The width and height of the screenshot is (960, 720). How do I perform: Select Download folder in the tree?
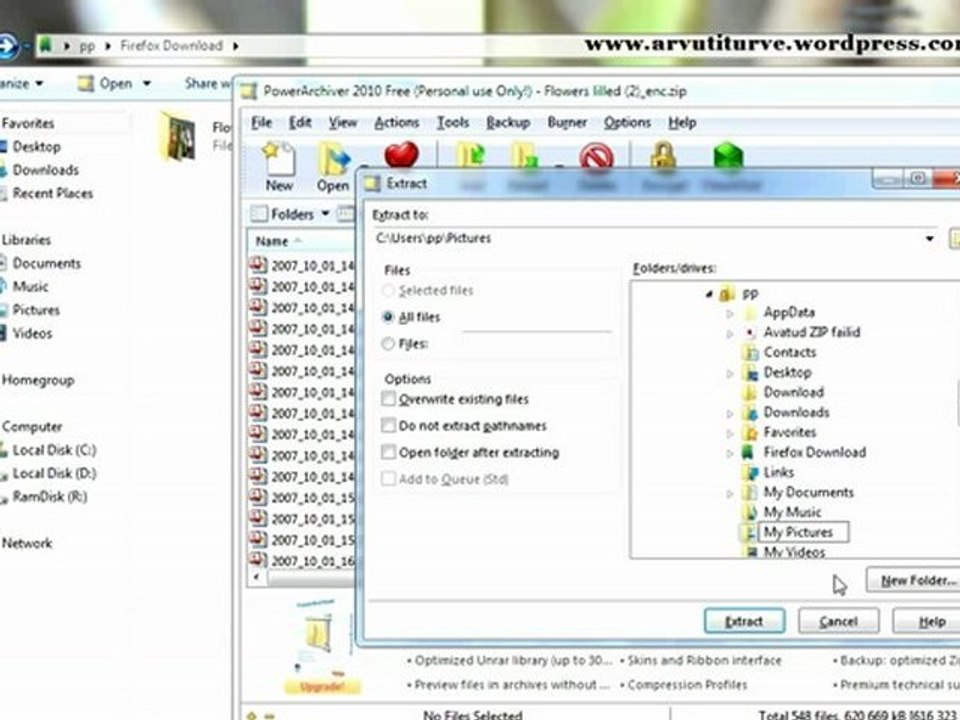[793, 392]
